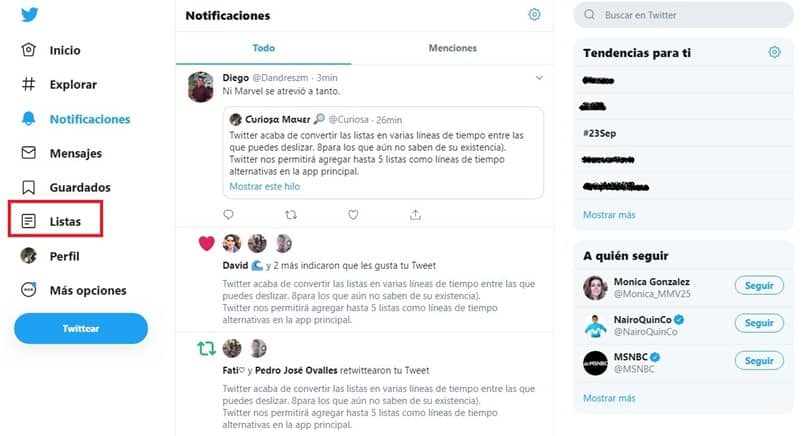The height and width of the screenshot is (436, 806).
Task: Switch to the Menciones tab
Action: coord(452,48)
